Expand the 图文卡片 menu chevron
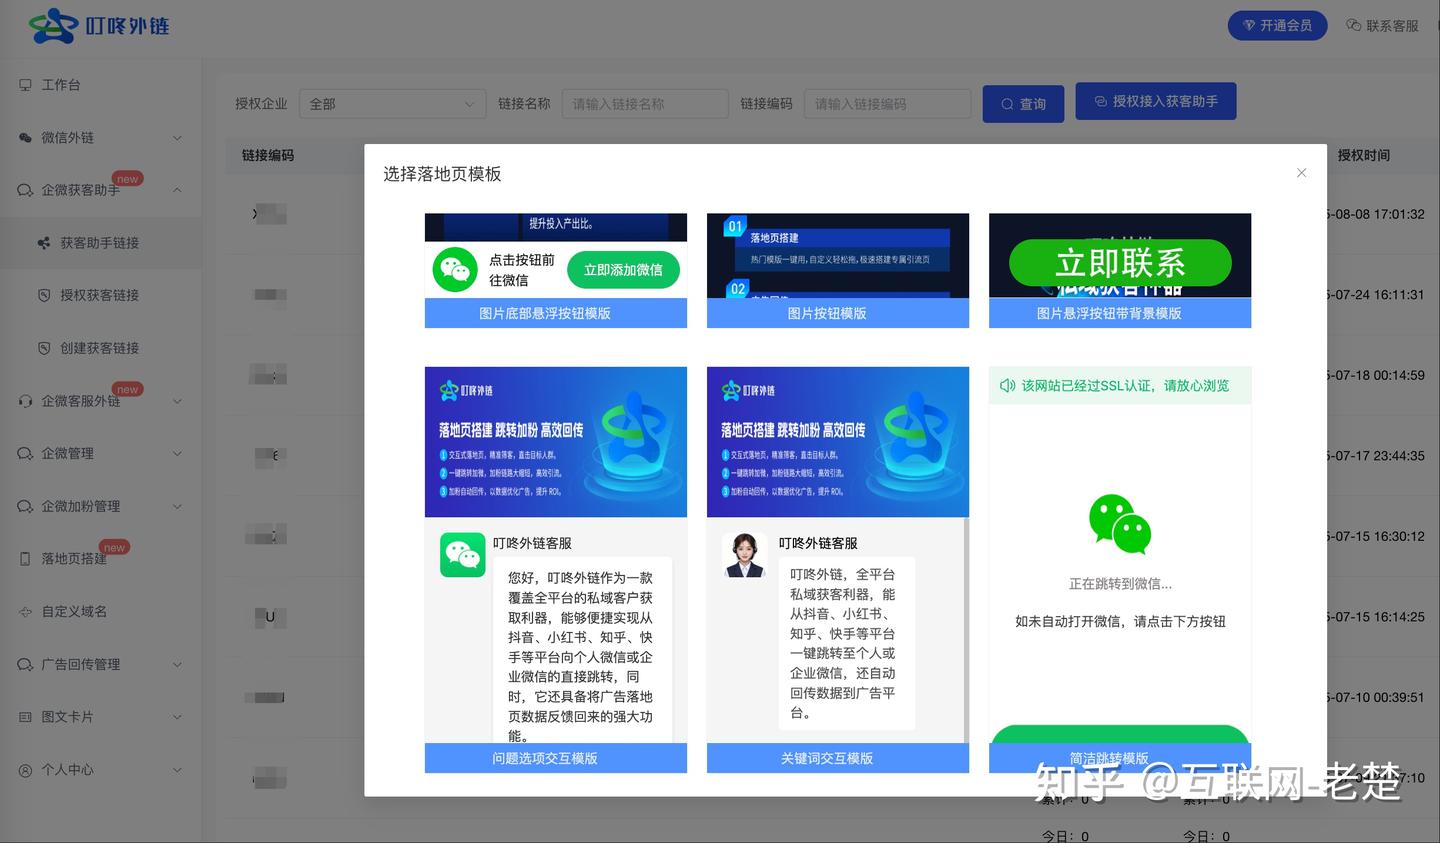 tap(177, 717)
